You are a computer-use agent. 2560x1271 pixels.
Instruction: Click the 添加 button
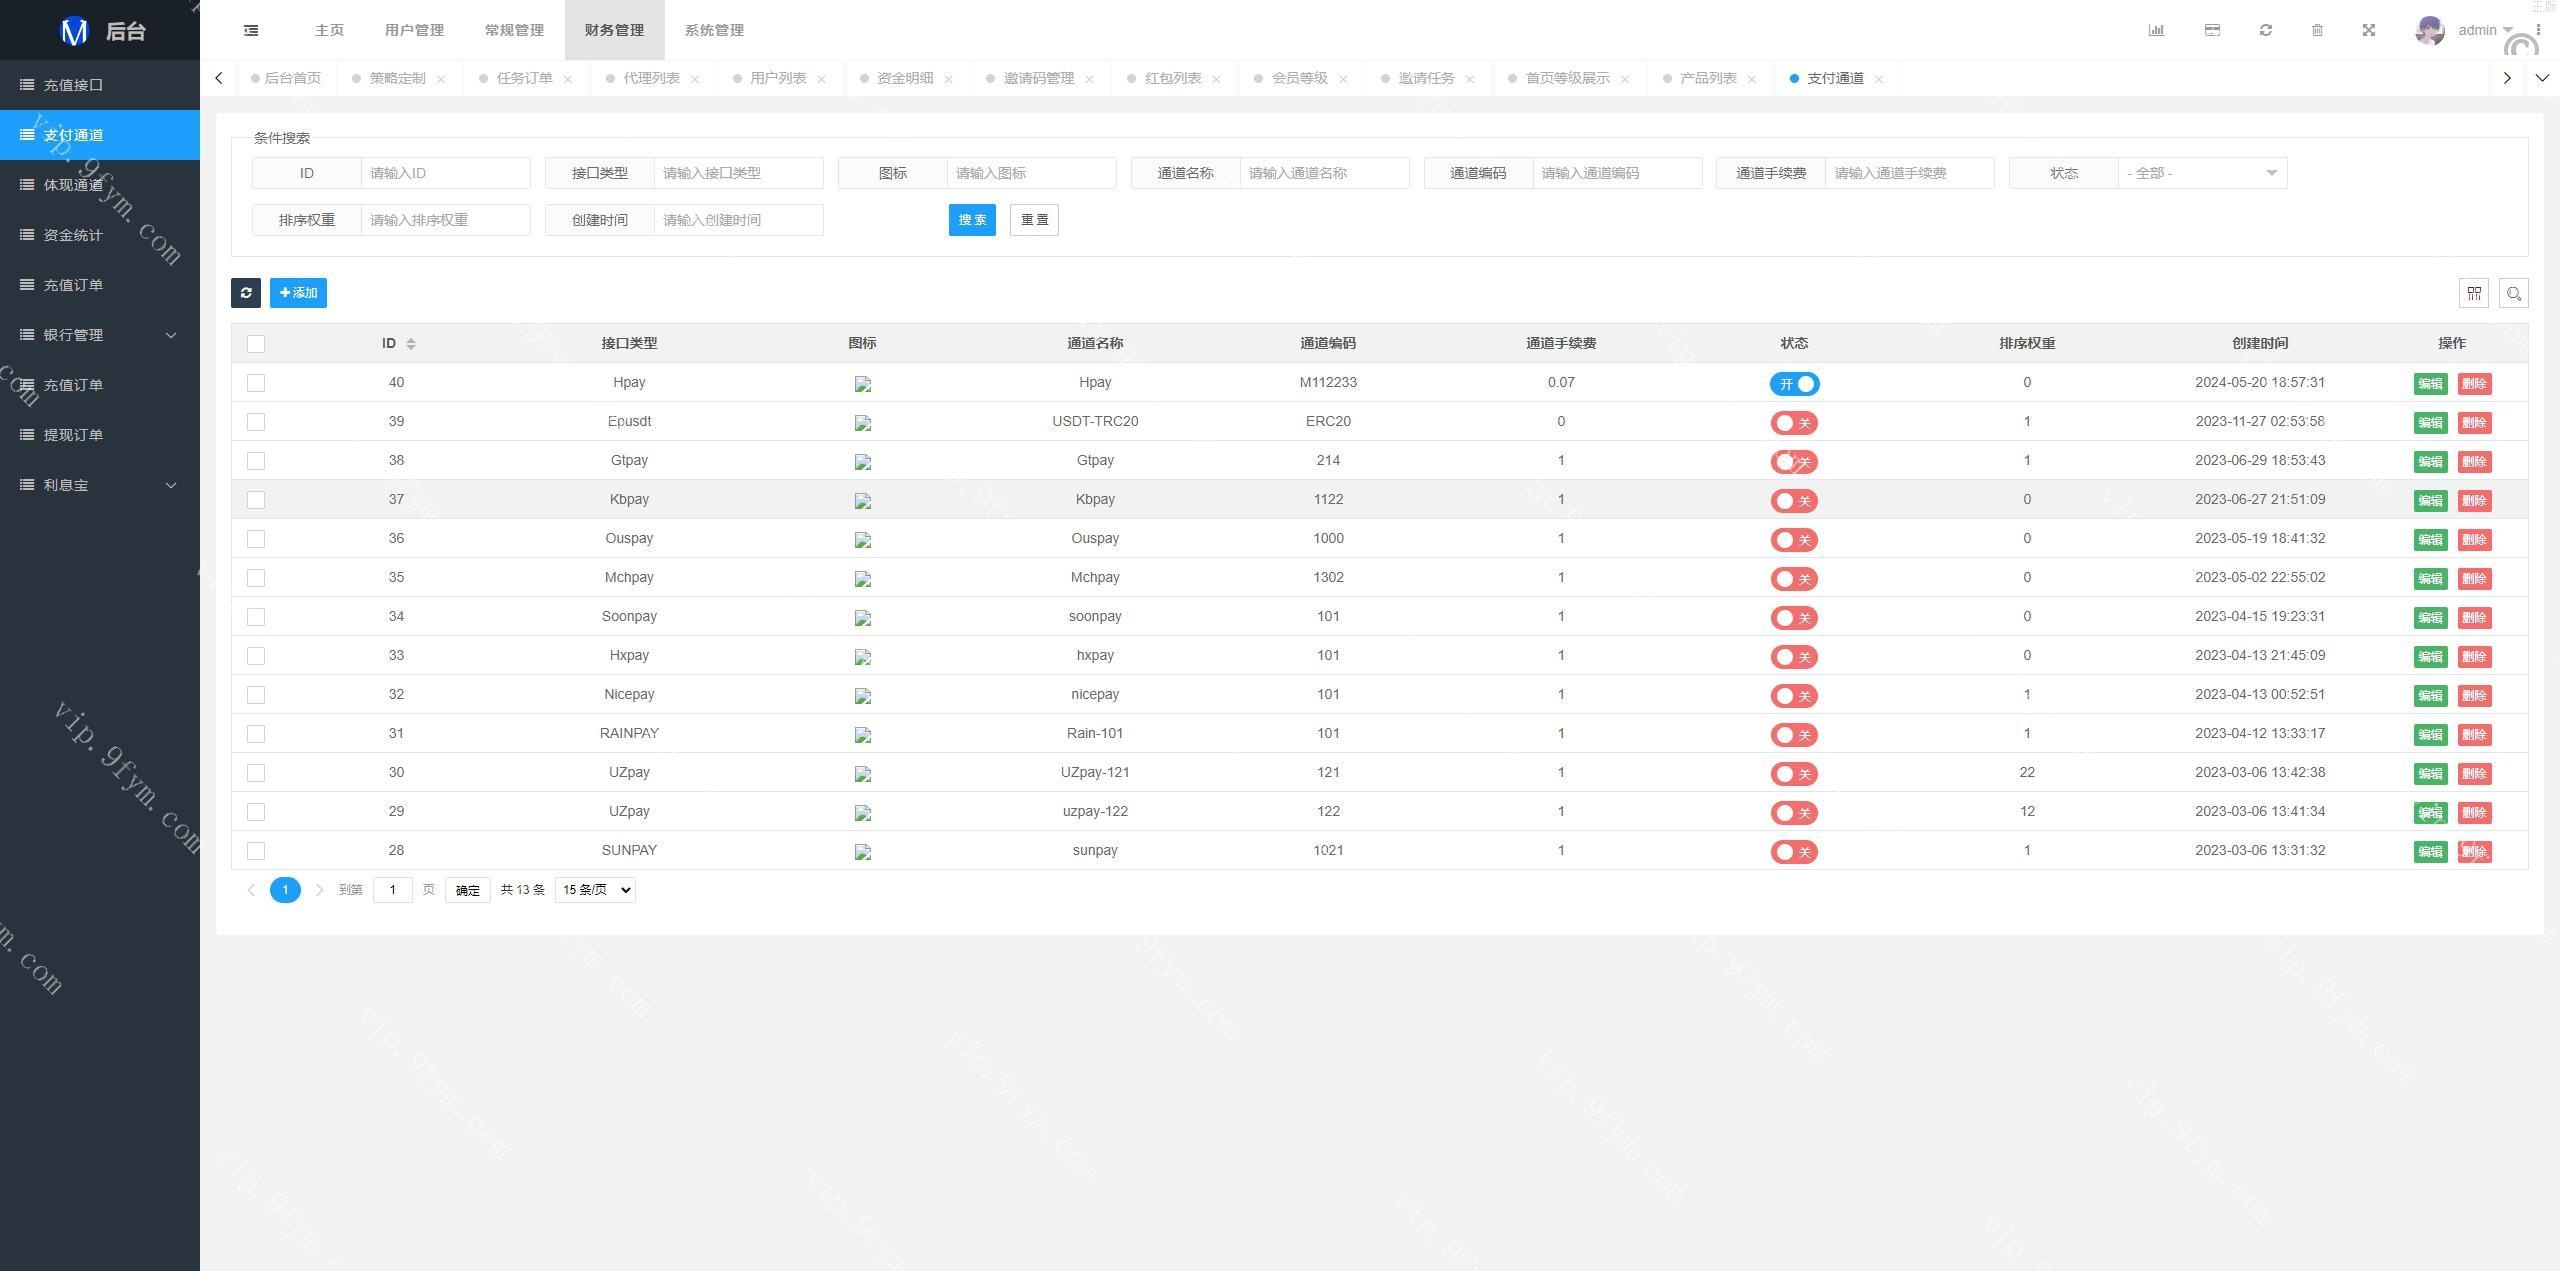pyautogui.click(x=298, y=293)
